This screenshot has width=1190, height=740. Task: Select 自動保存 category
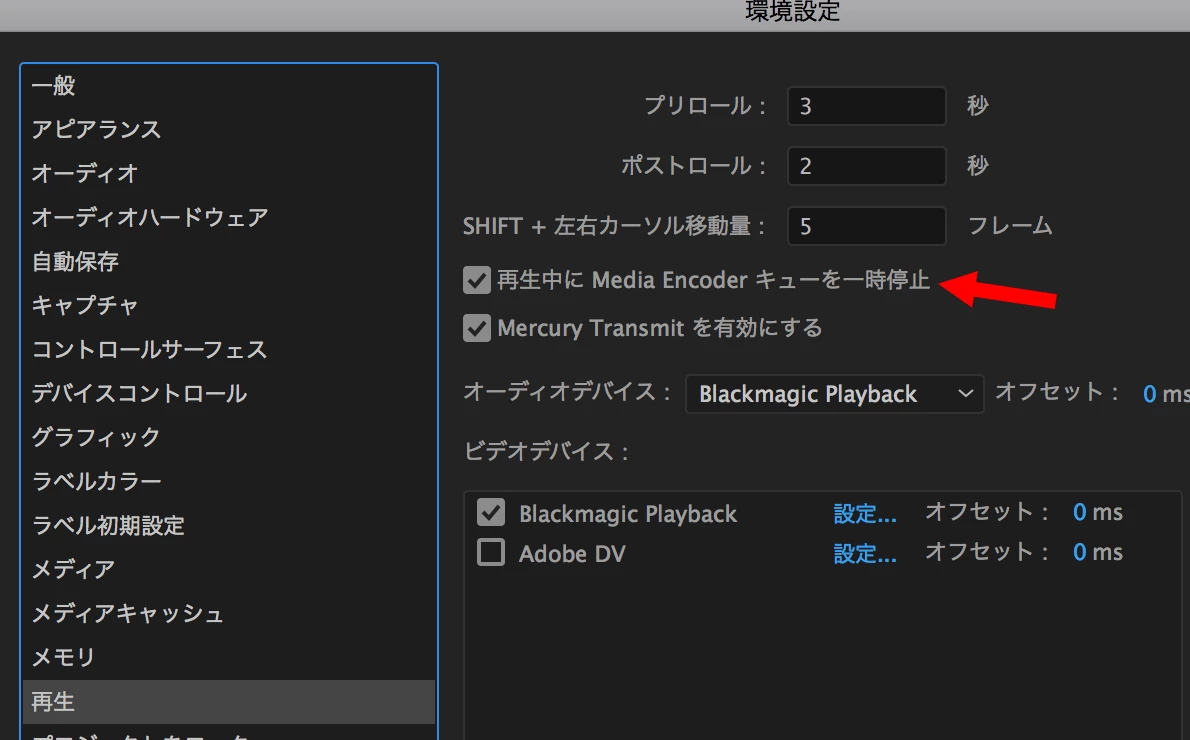pos(228,262)
